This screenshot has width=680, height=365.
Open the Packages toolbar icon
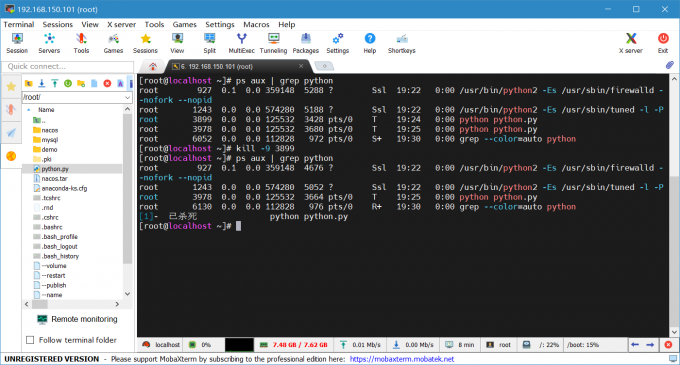point(306,43)
